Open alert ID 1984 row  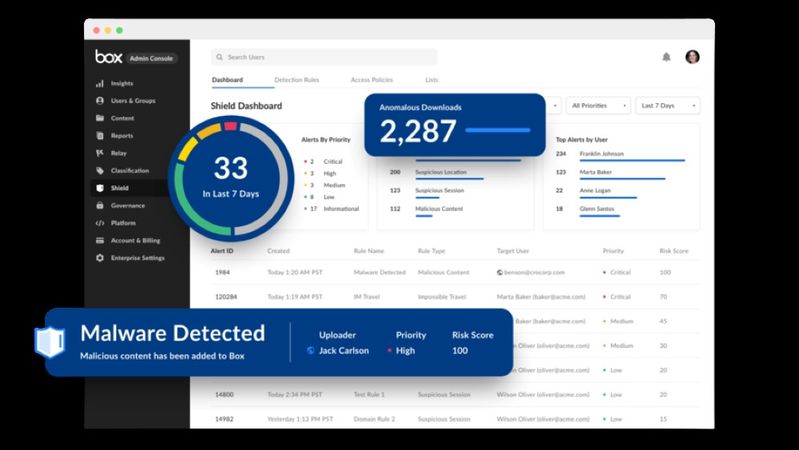click(455, 273)
